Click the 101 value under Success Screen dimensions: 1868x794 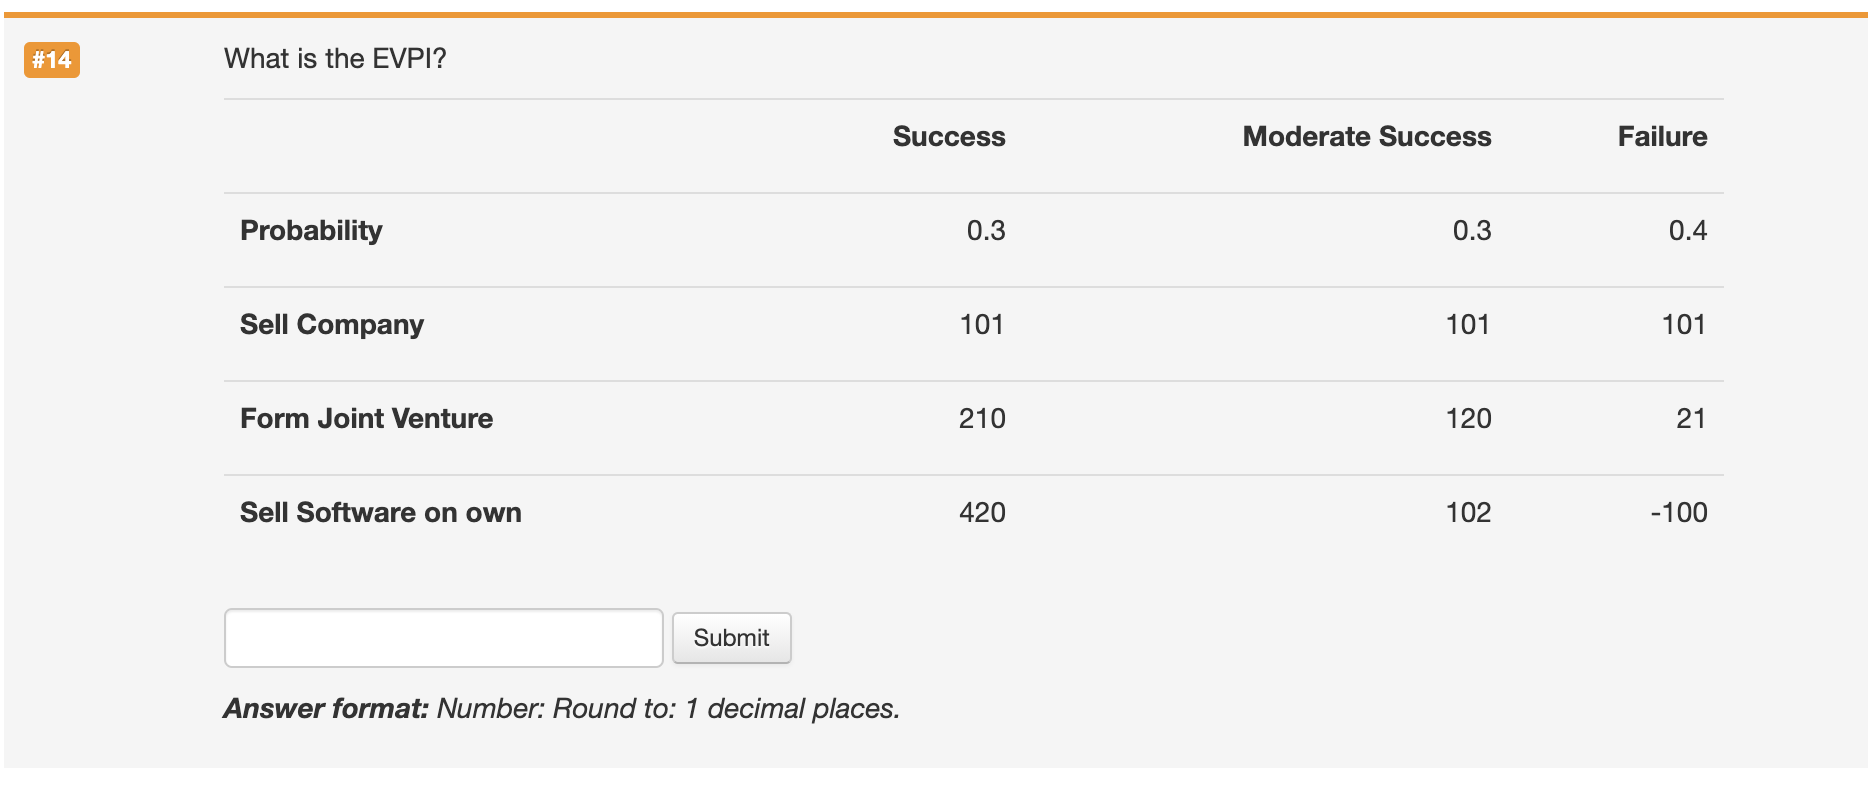983,324
